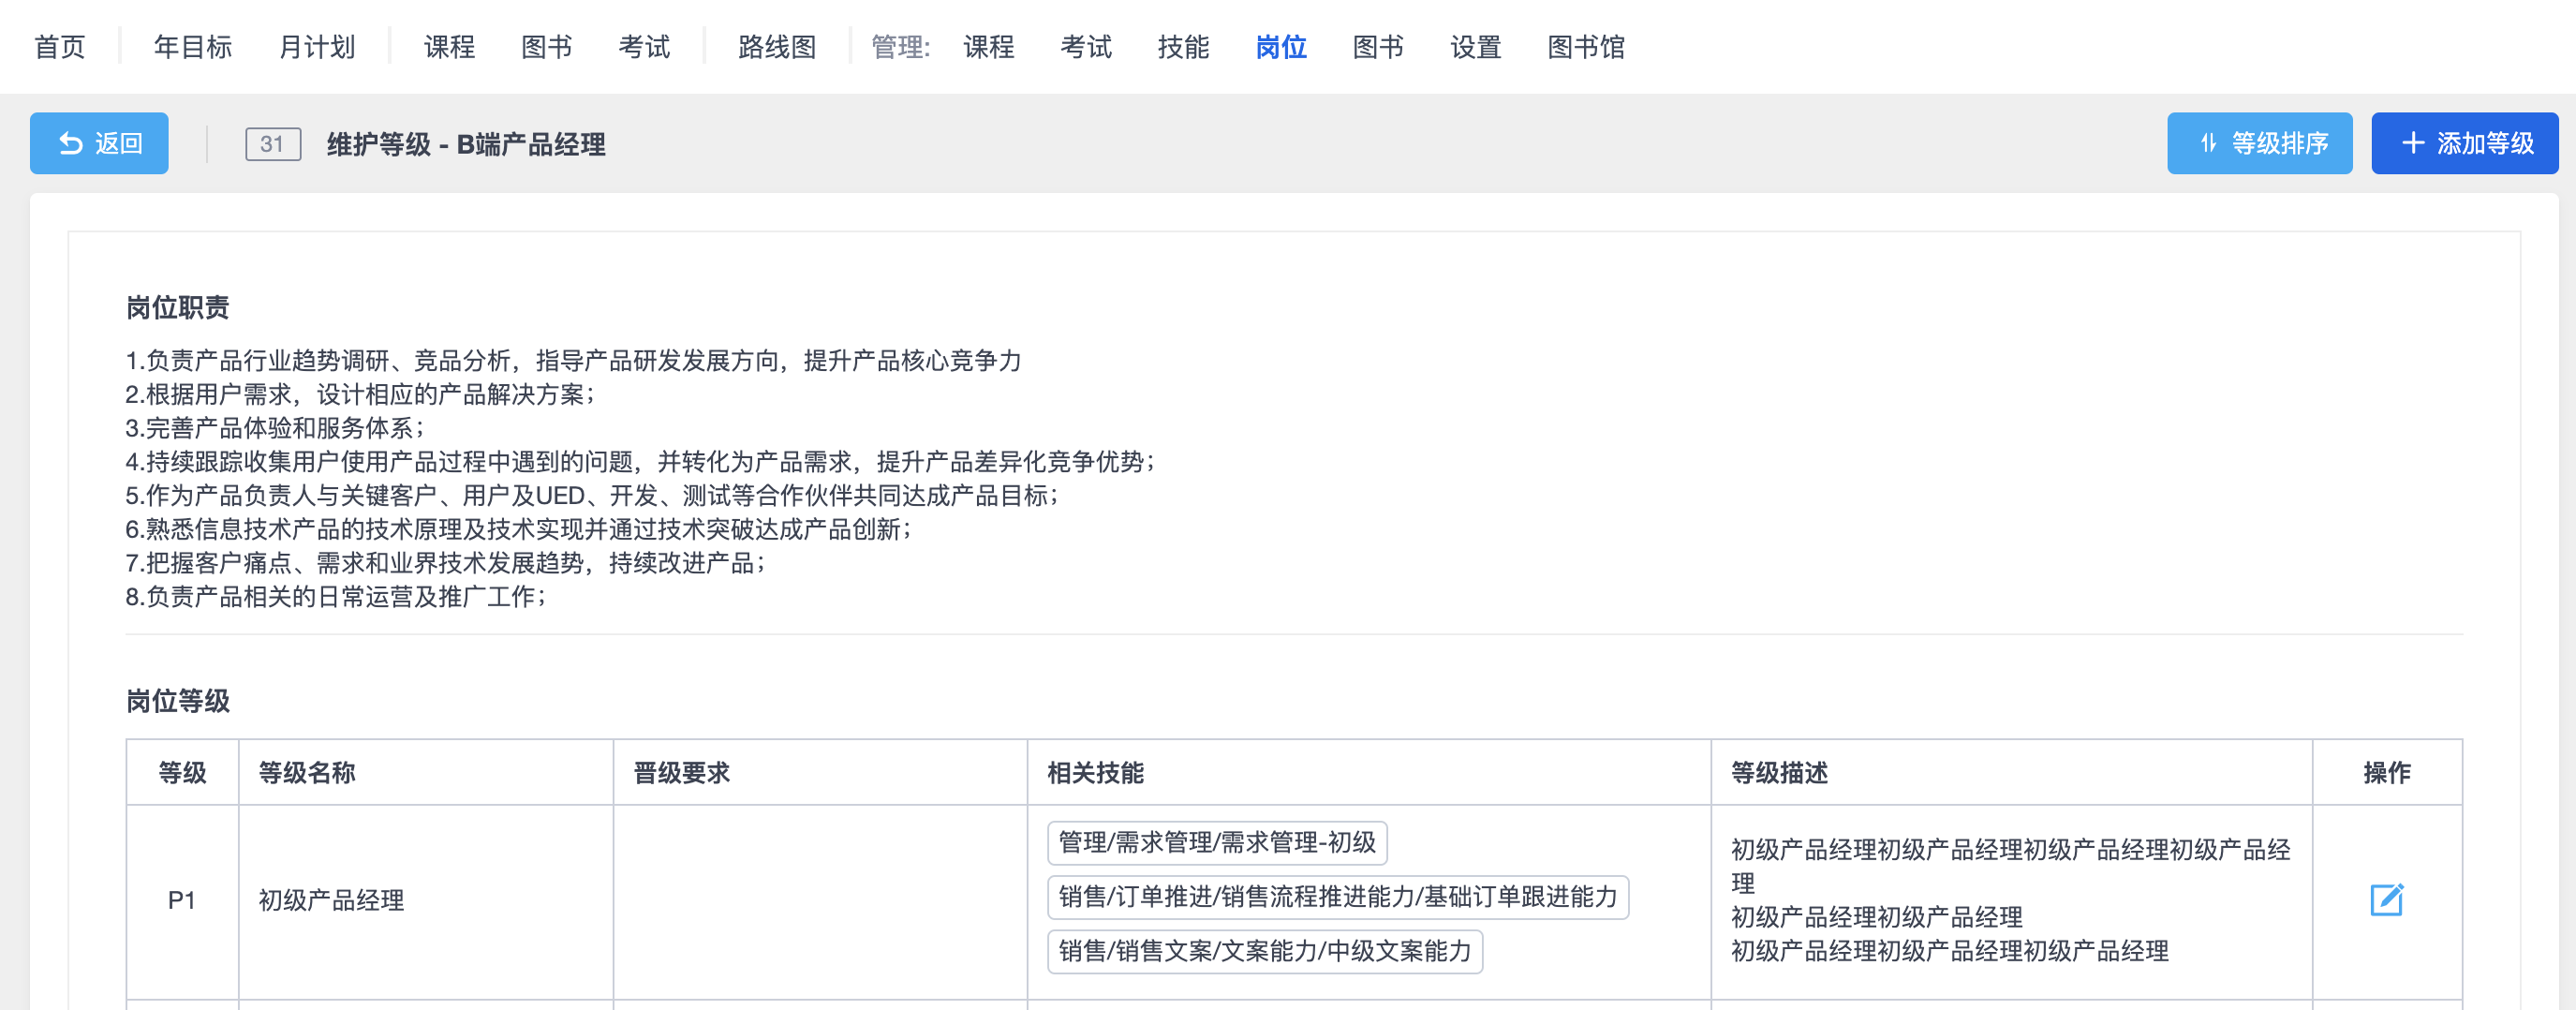
Task: Open the 图书馆 library menu item
Action: click(x=1586, y=47)
